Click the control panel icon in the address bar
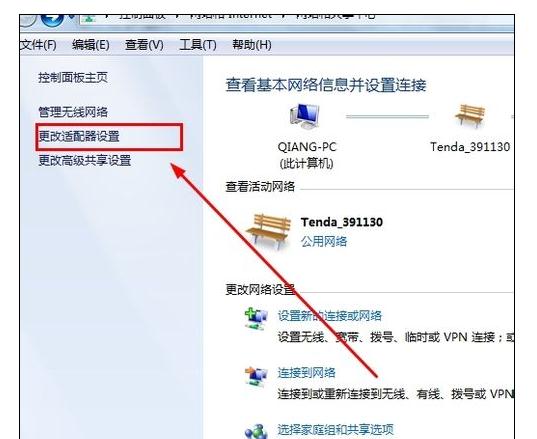Viewport: 537px width, 439px height. pos(89,19)
